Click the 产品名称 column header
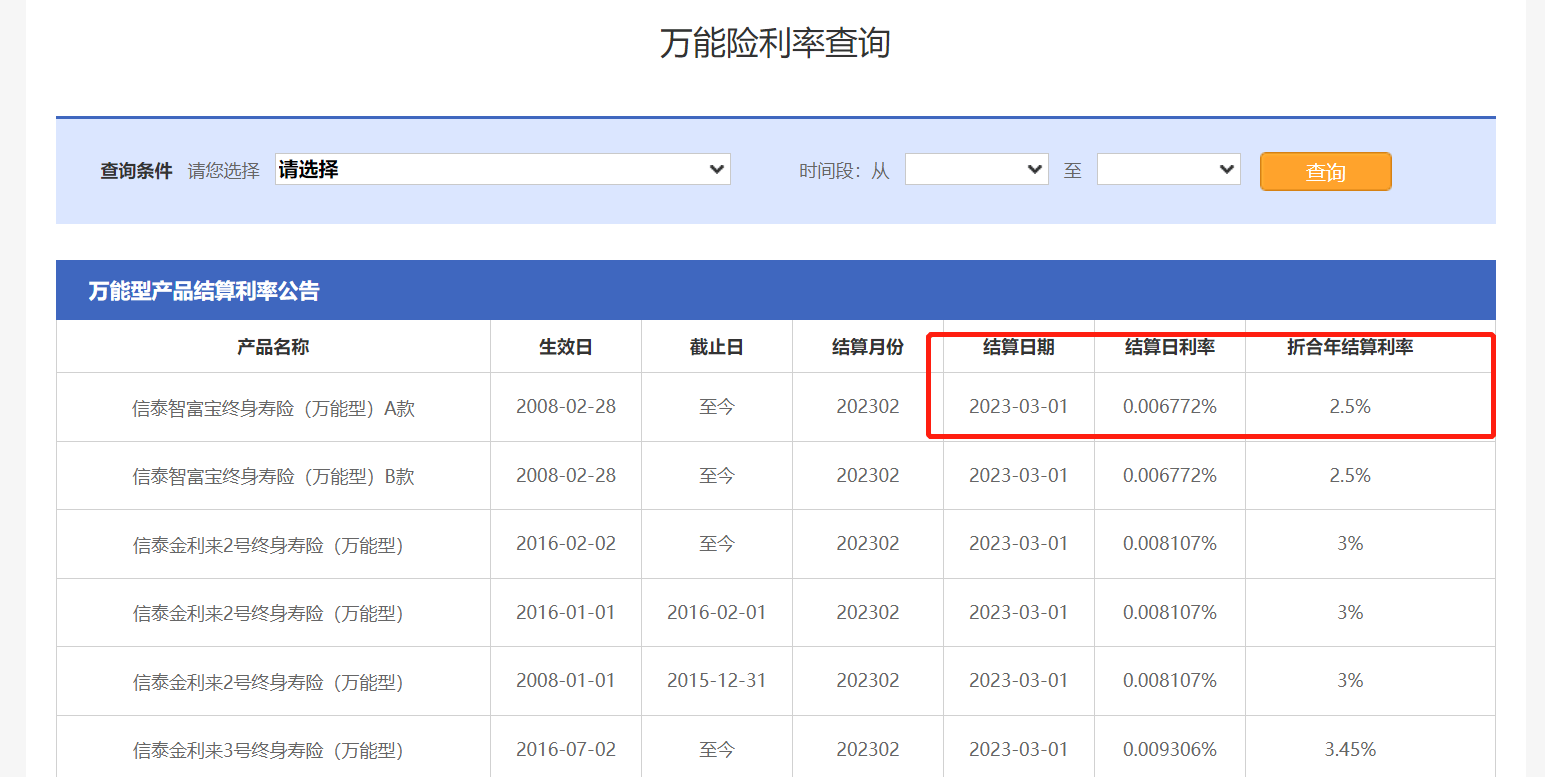This screenshot has width=1545, height=777. click(x=273, y=347)
